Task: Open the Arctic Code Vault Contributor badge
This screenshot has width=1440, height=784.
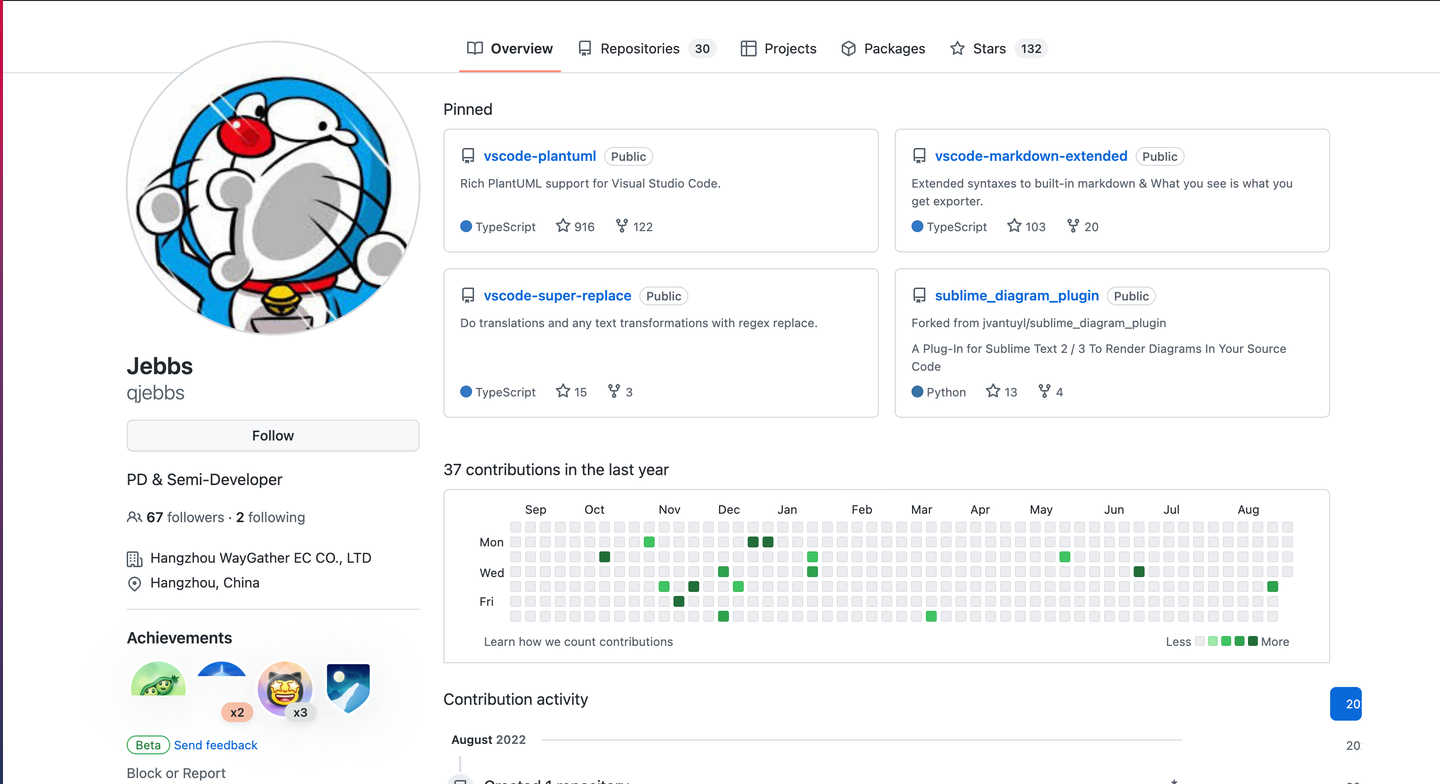Action: coord(348,688)
